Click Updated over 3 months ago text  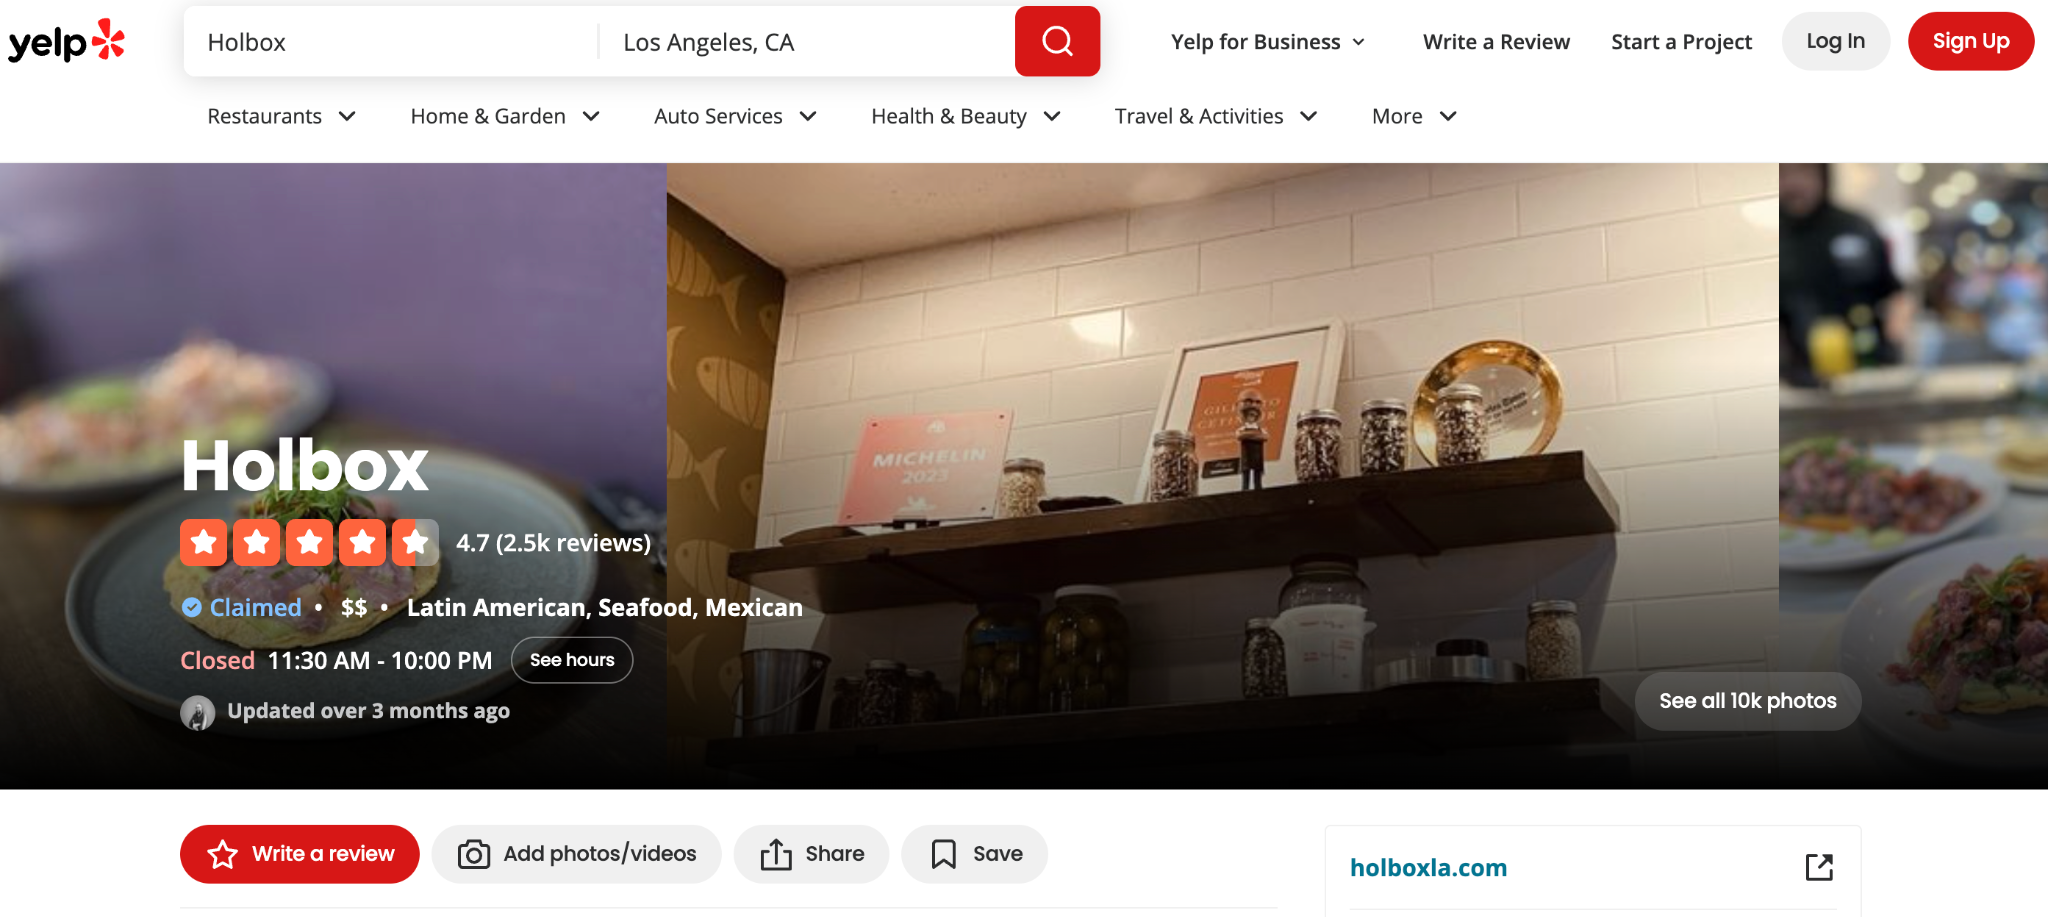click(368, 711)
